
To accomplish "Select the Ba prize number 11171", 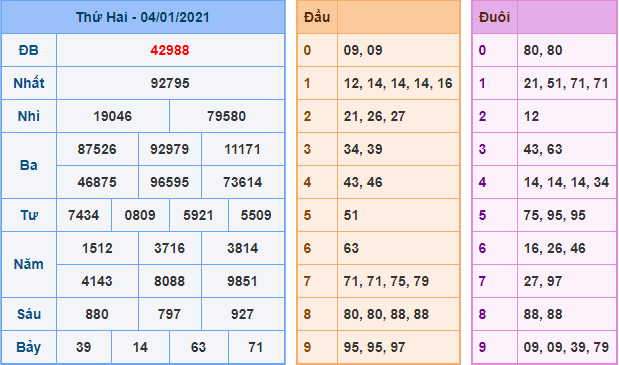I will pyautogui.click(x=242, y=150).
